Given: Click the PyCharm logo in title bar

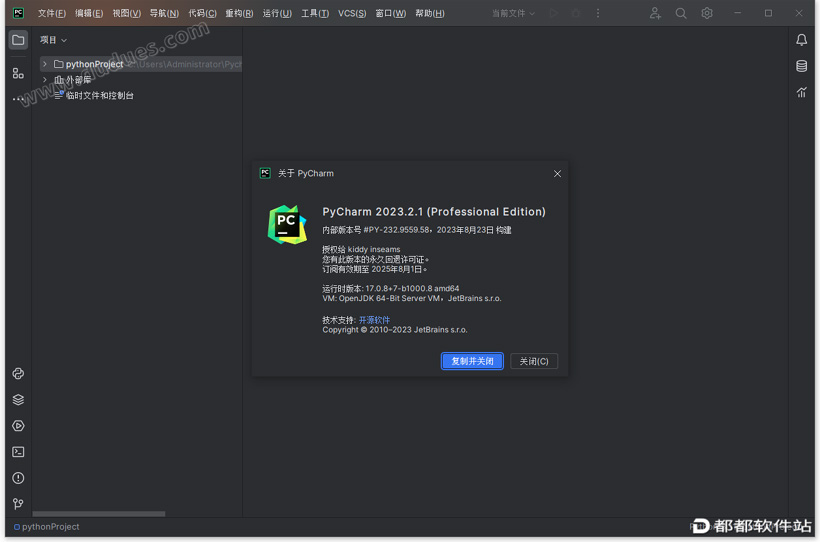Looking at the screenshot, I should [x=18, y=13].
